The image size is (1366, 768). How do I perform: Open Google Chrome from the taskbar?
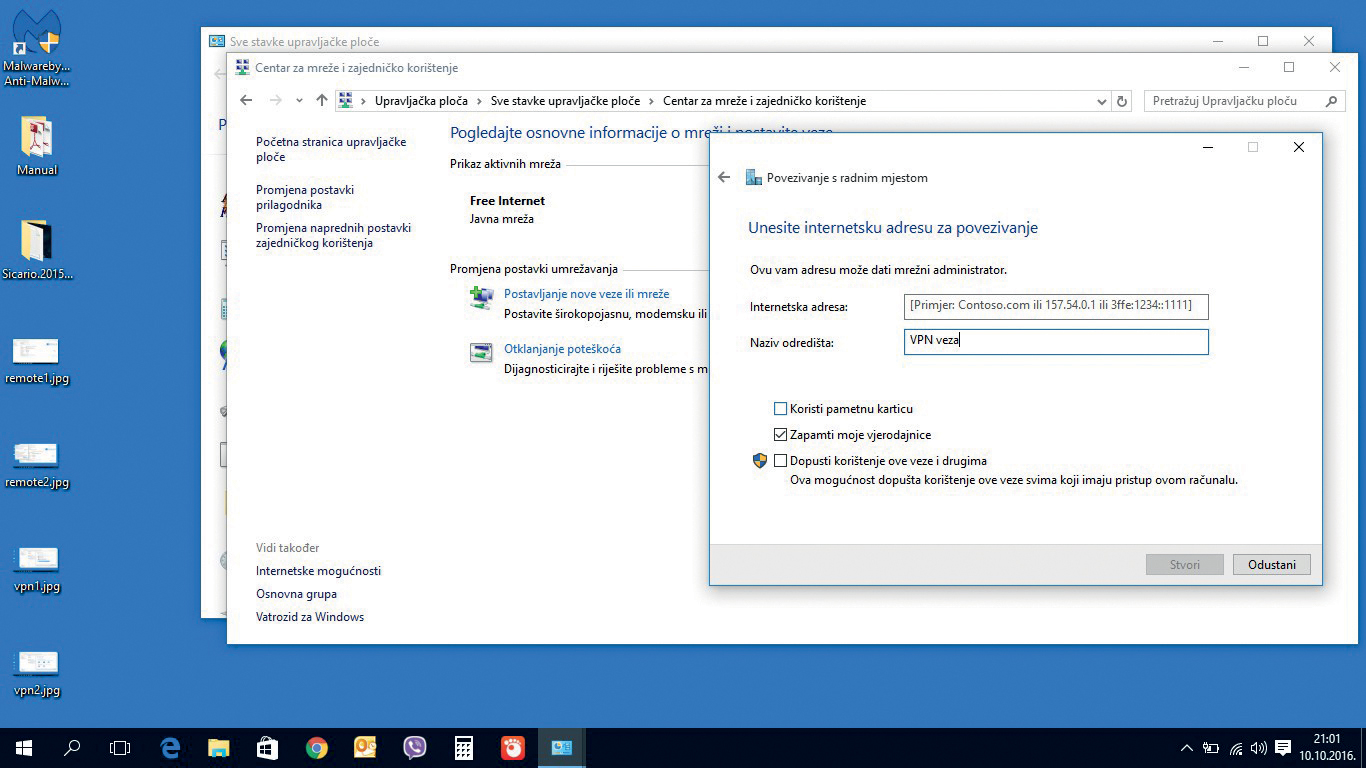pos(317,748)
